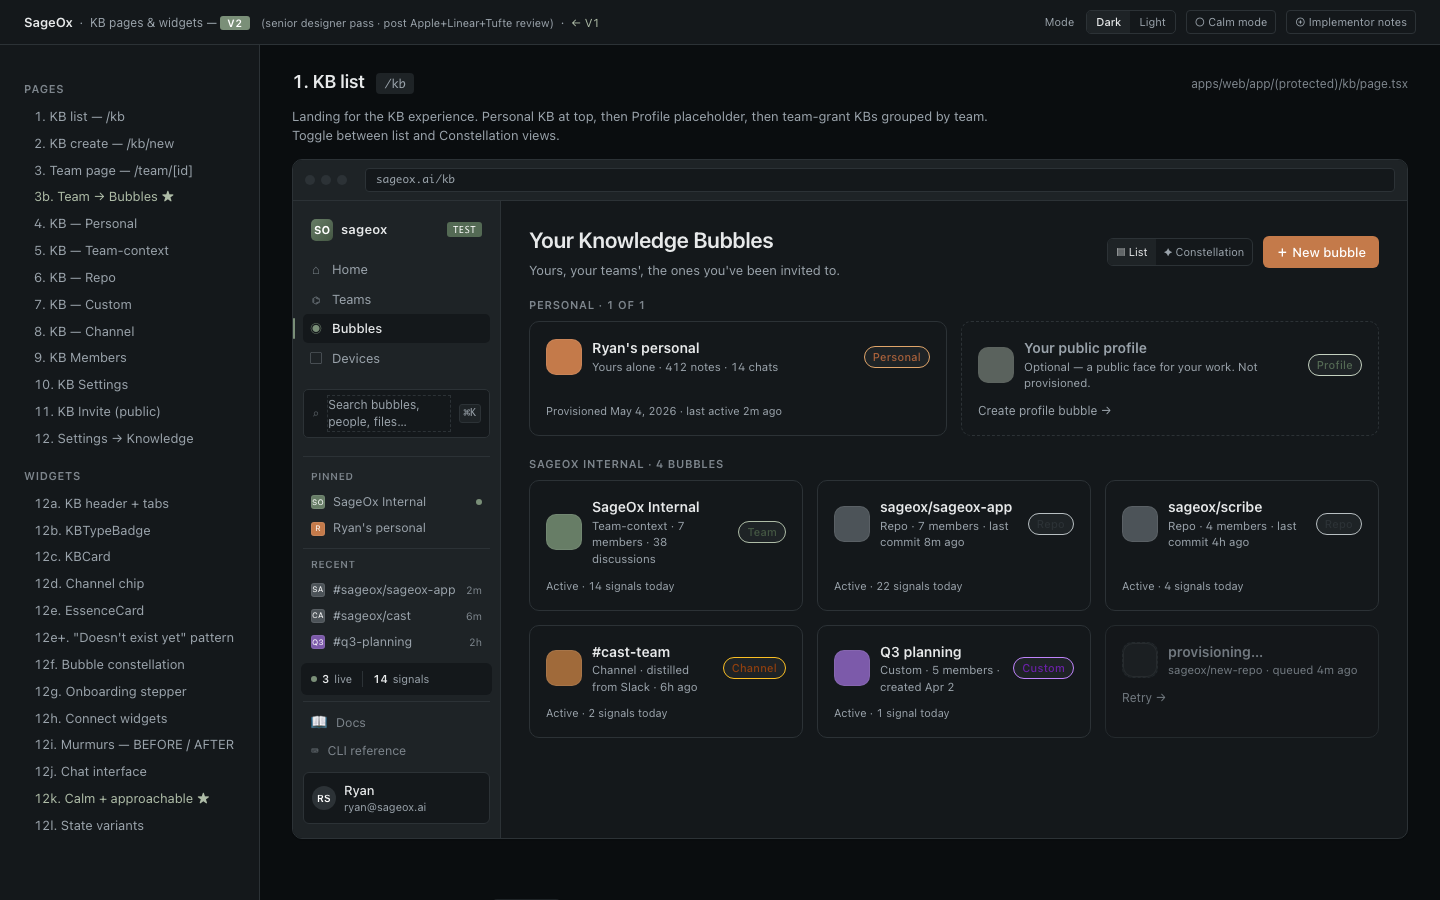Switch to List view
The height and width of the screenshot is (900, 1440).
pyautogui.click(x=1132, y=252)
